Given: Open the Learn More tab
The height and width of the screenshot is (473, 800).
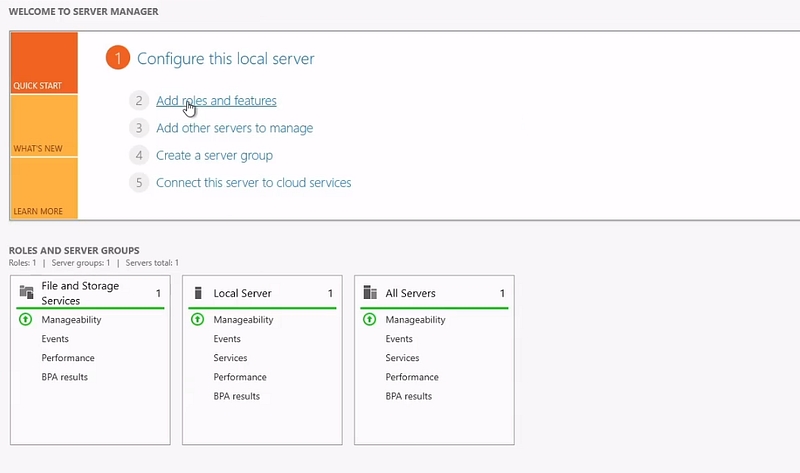Looking at the screenshot, I should point(44,188).
